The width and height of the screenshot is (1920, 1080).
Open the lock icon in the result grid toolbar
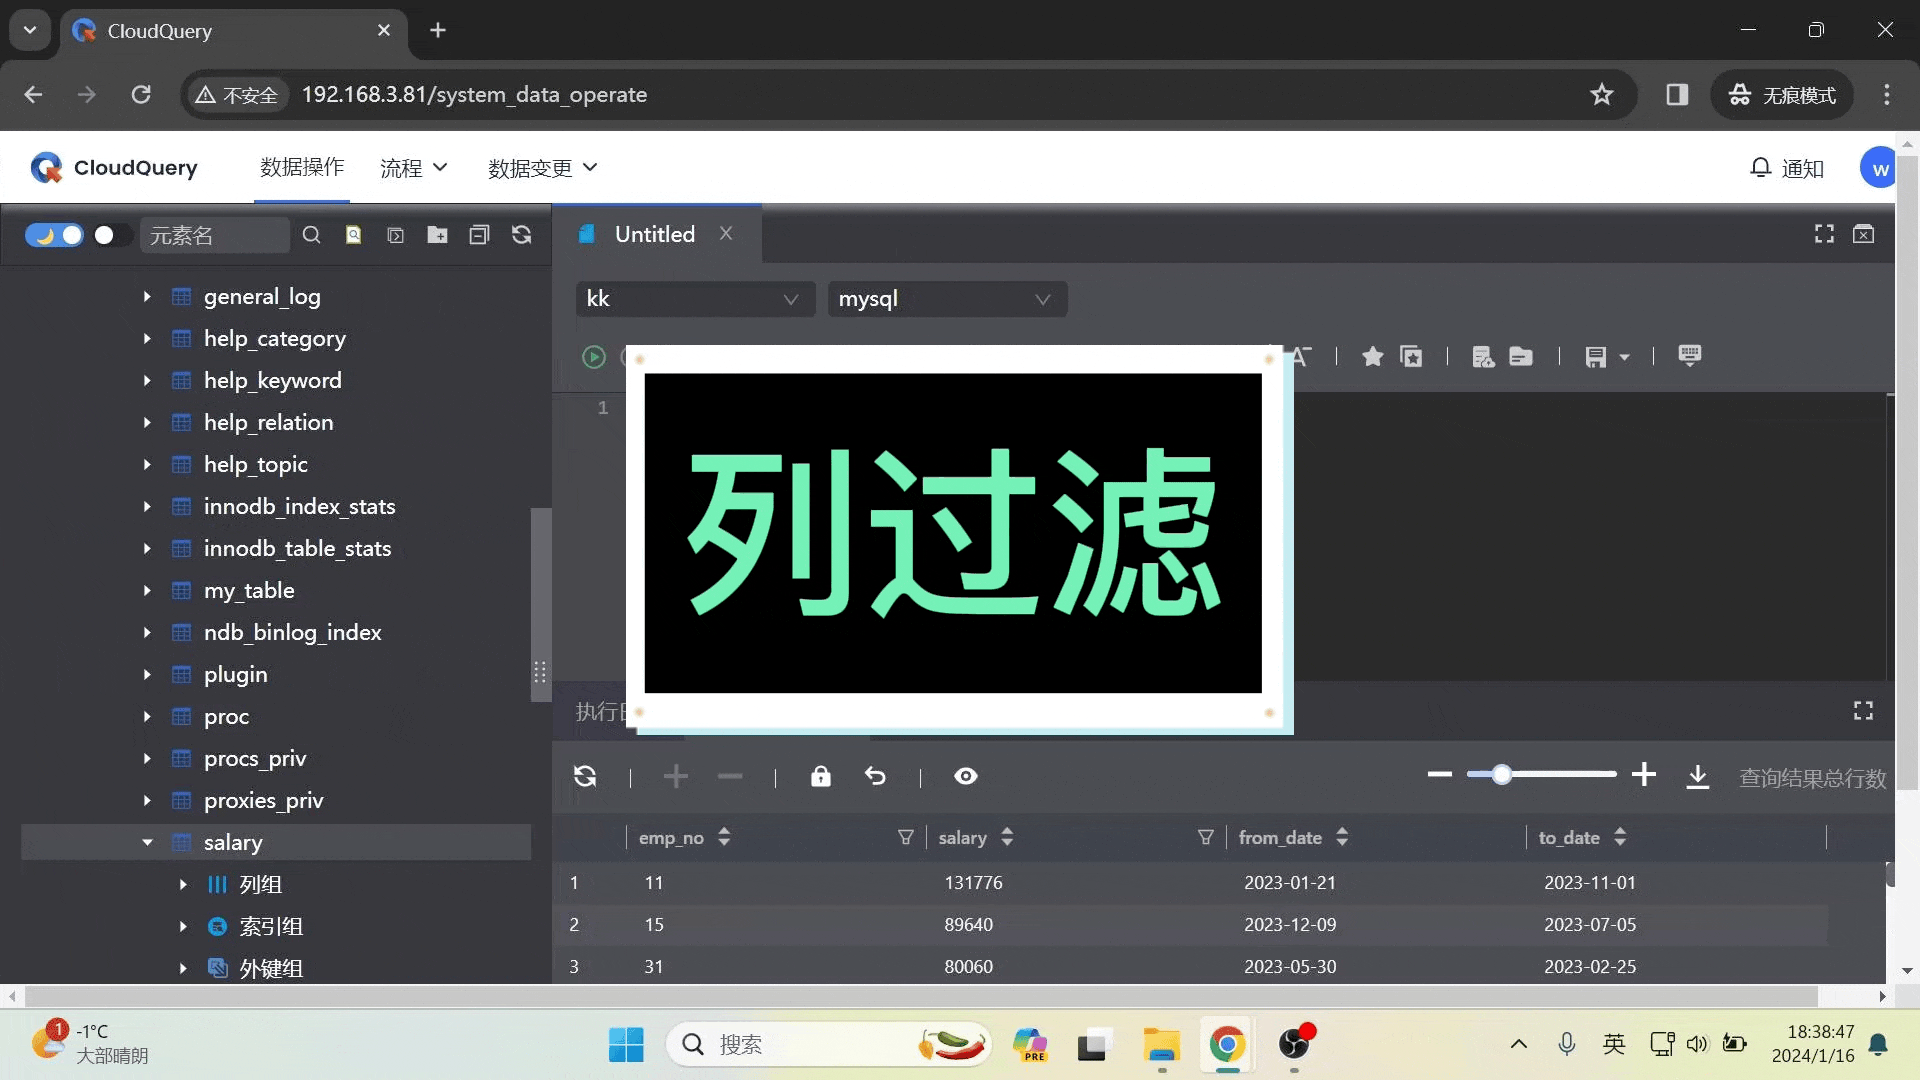pyautogui.click(x=820, y=776)
